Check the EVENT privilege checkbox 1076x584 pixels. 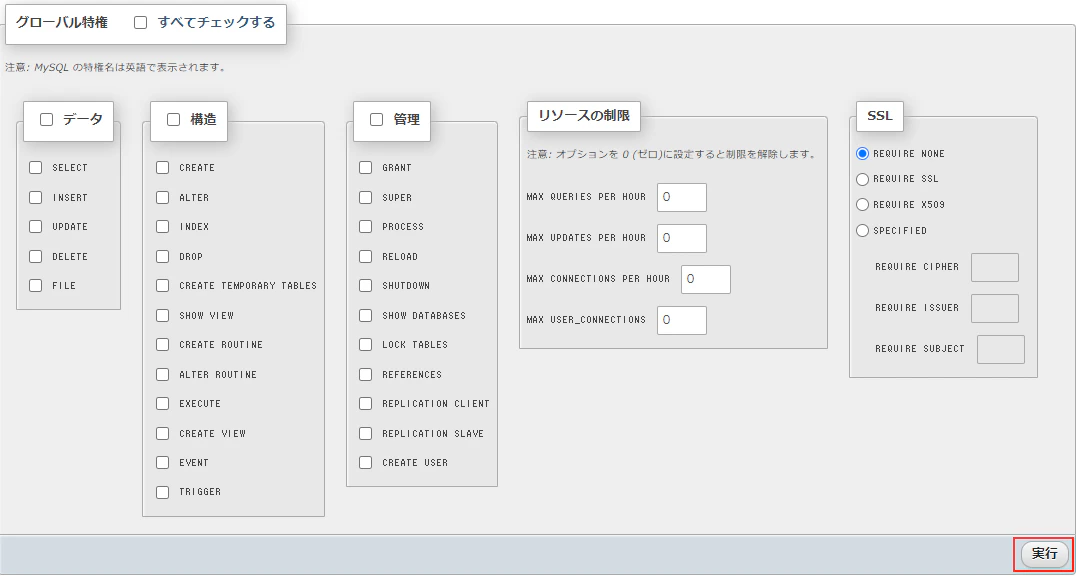coord(163,463)
